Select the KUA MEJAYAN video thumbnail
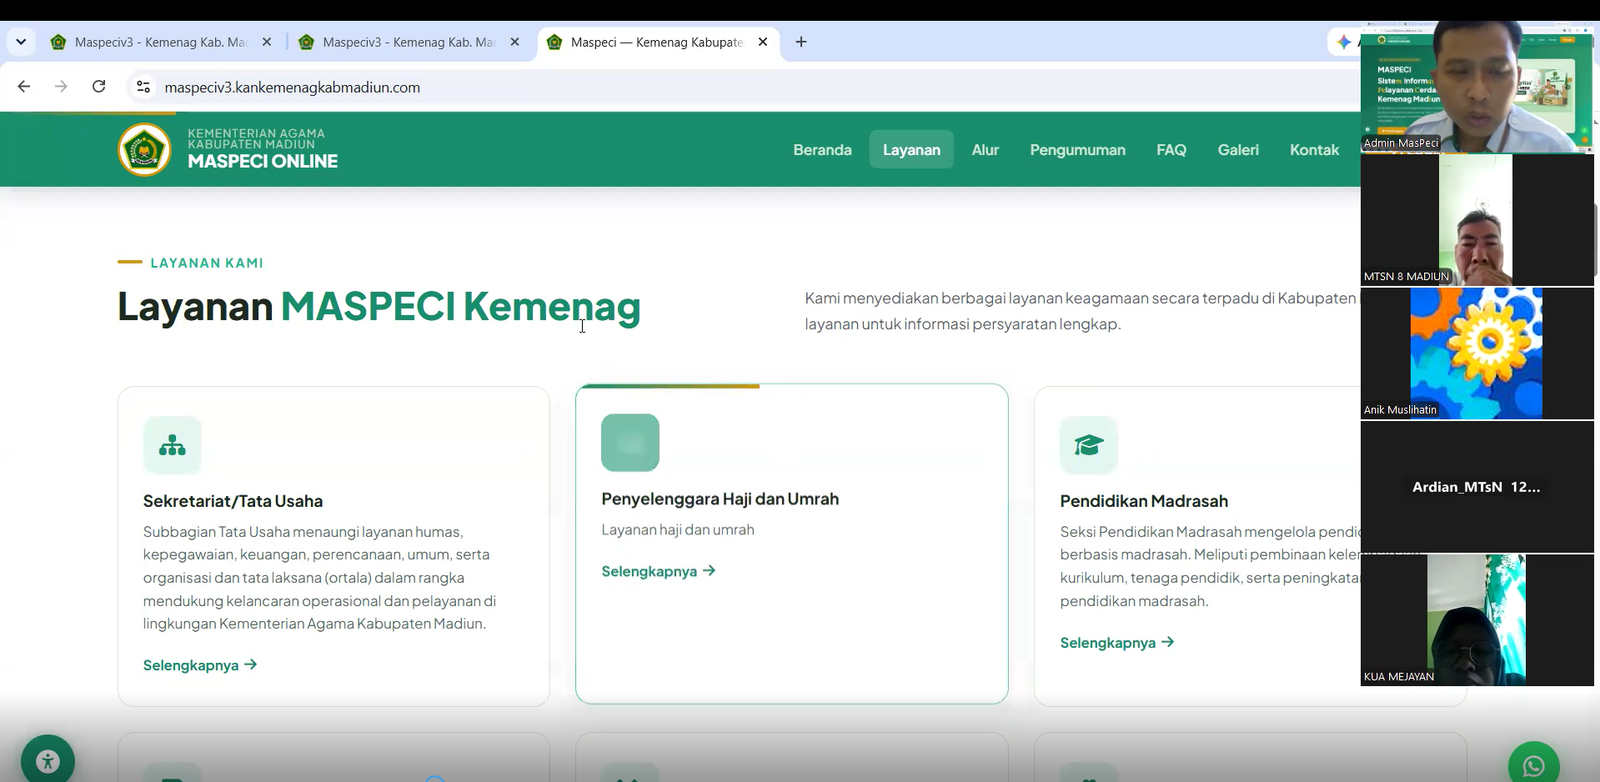Screen dimensions: 1600x782 [1477, 620]
